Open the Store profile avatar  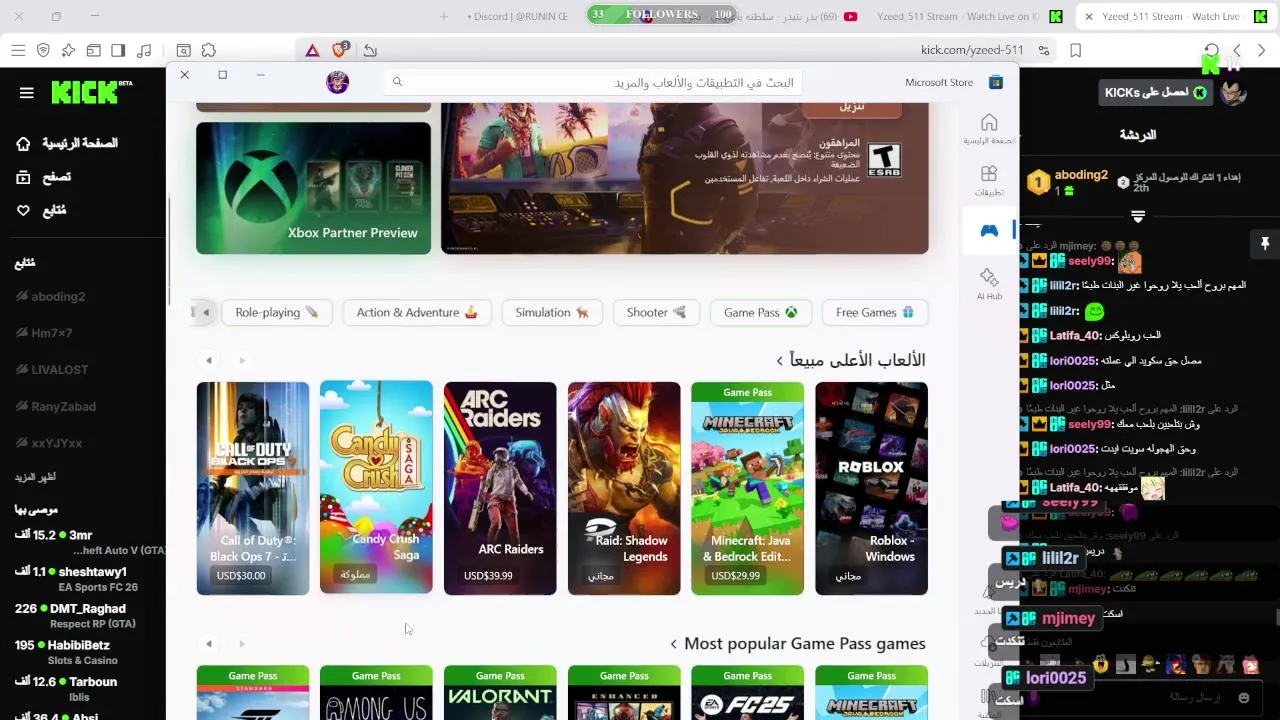[338, 83]
